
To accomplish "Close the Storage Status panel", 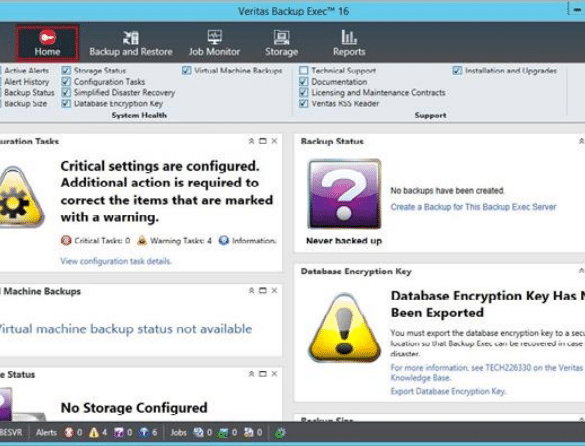I will pos(274,374).
